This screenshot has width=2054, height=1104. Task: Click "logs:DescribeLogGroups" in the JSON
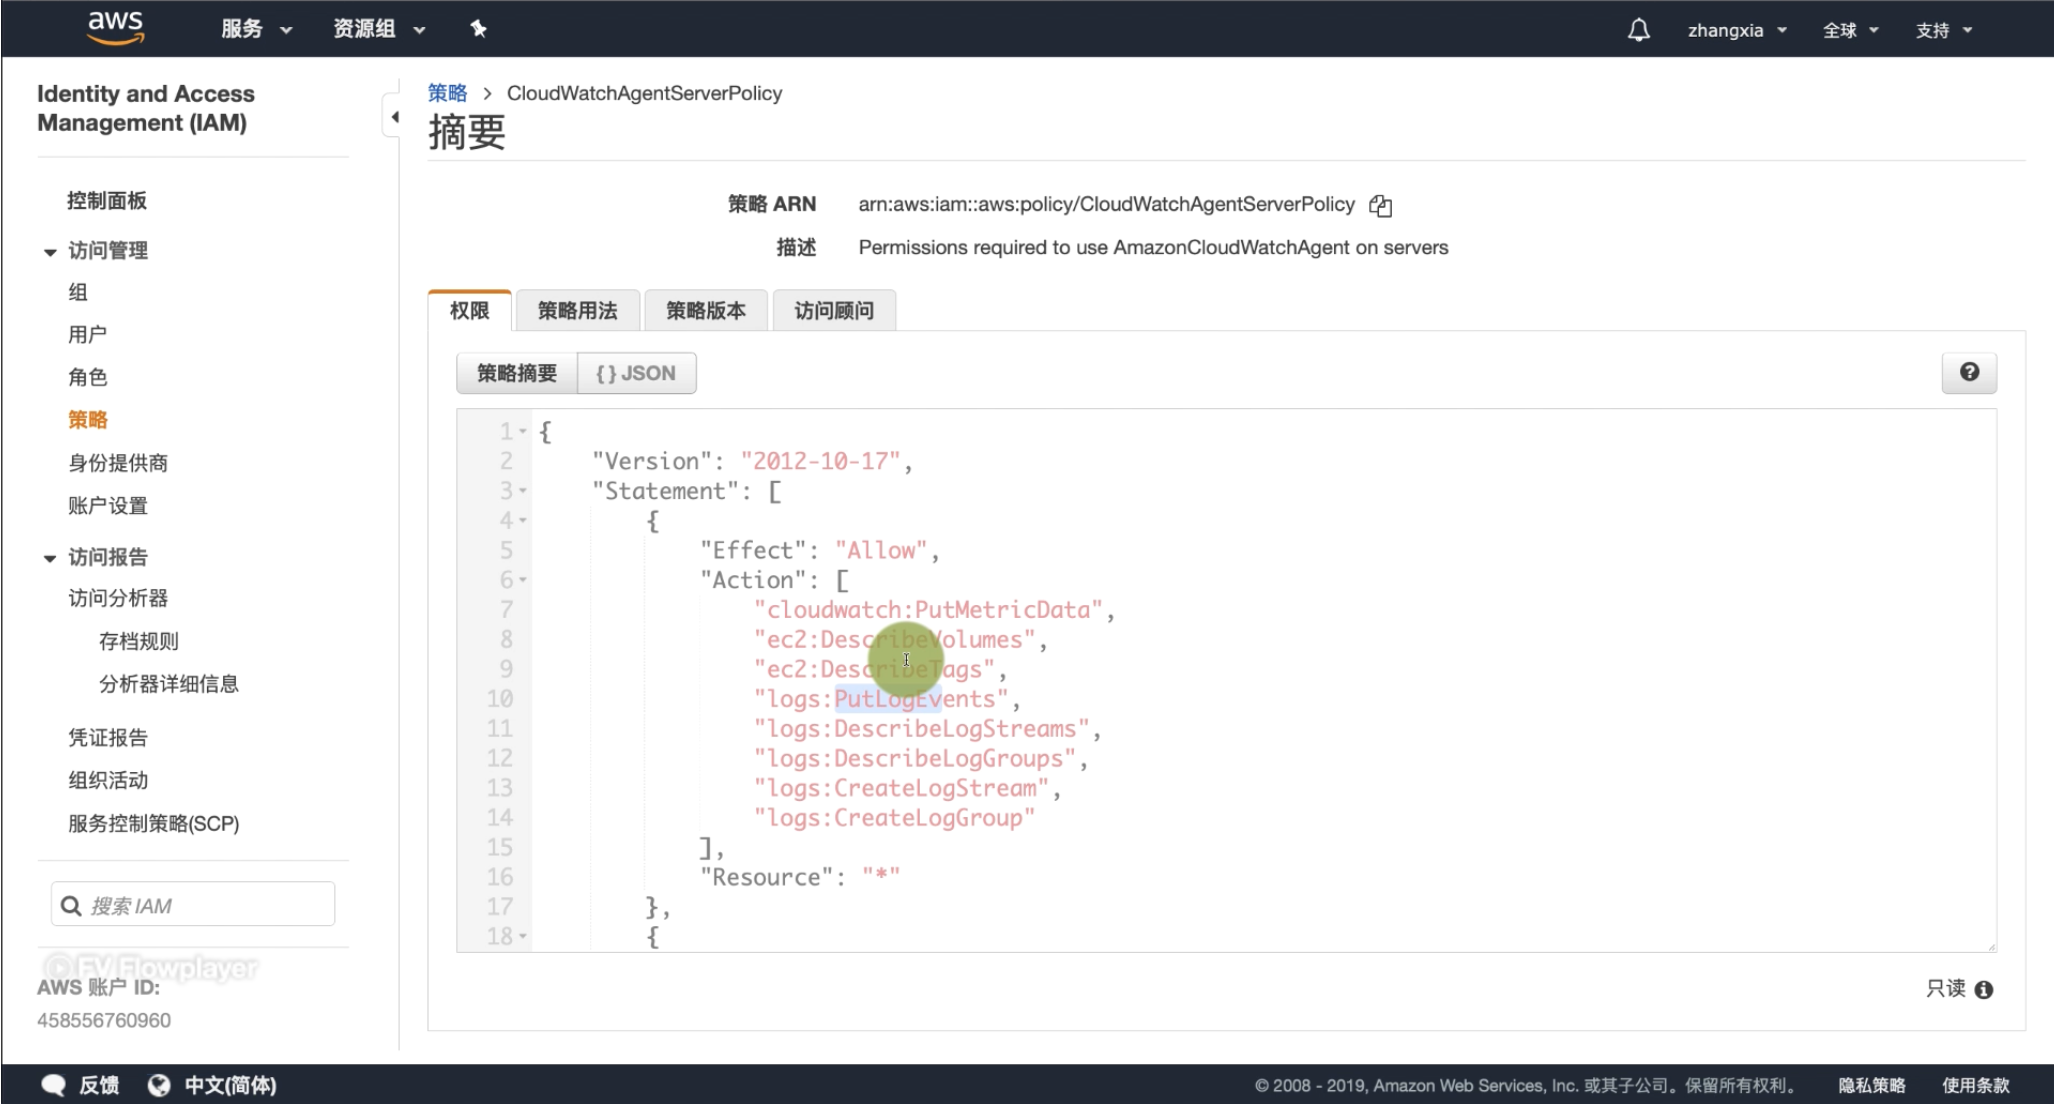[914, 759]
